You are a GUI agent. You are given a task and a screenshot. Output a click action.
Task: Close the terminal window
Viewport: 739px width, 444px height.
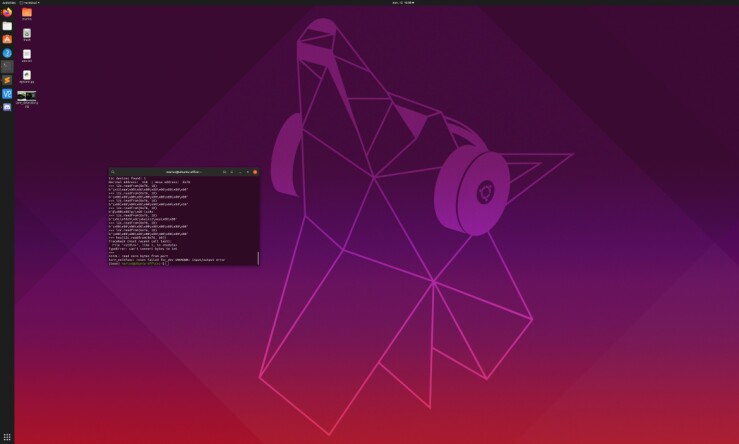coord(255,172)
